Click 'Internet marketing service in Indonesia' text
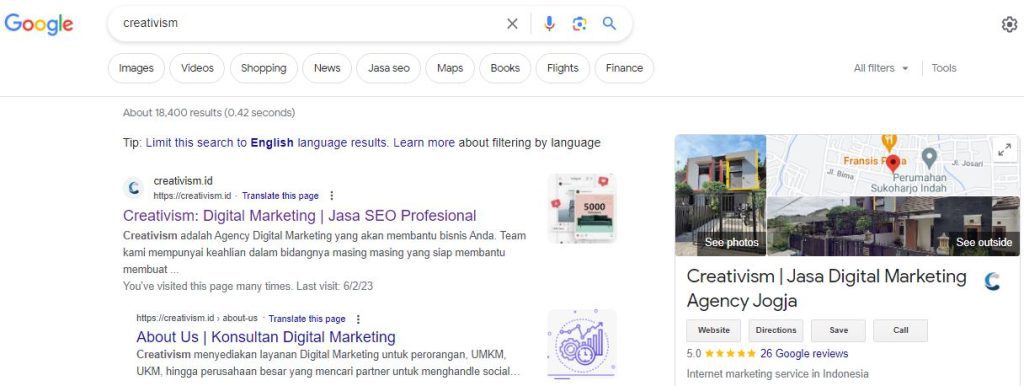The width and height of the screenshot is (1024, 386). tap(778, 374)
